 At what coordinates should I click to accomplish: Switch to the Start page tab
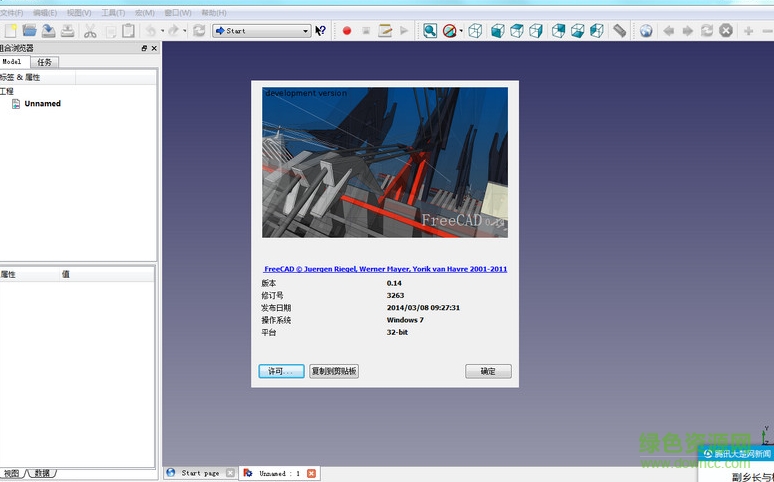coord(199,473)
